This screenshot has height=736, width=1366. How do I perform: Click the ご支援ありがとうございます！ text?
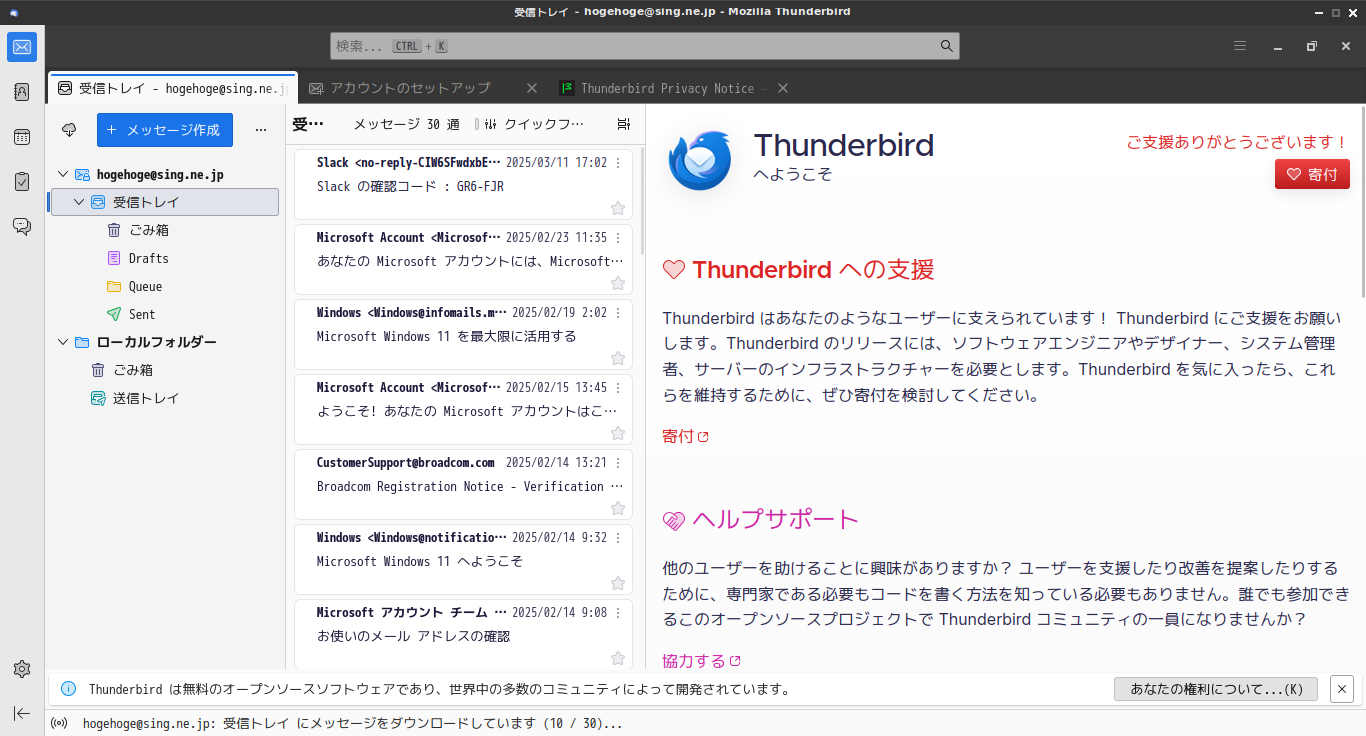point(1238,142)
